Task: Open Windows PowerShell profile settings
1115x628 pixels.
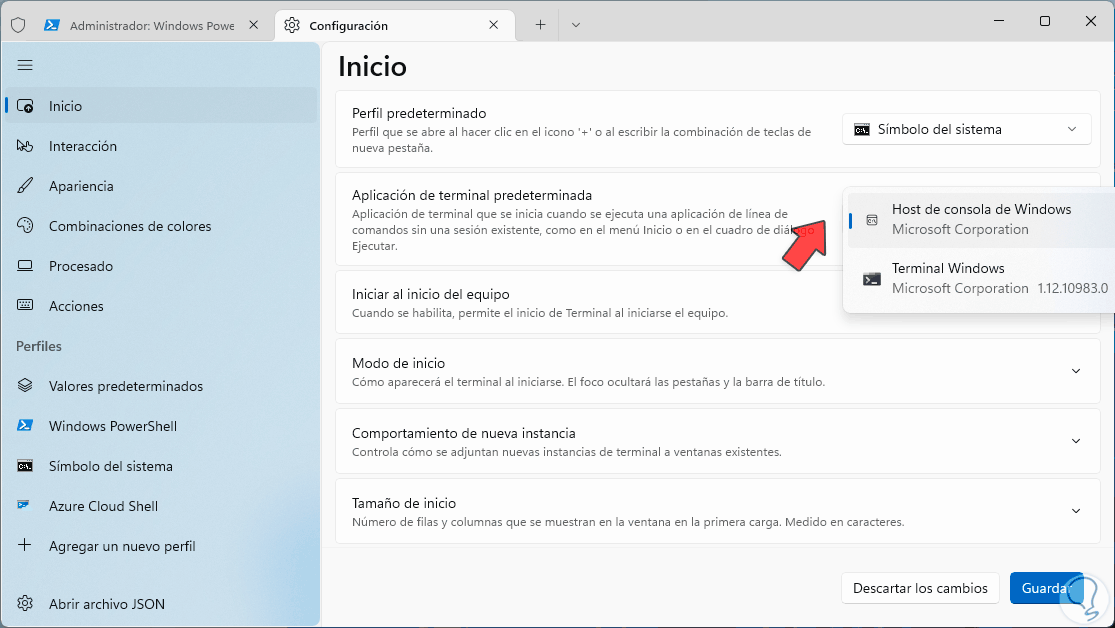Action: tap(161, 425)
